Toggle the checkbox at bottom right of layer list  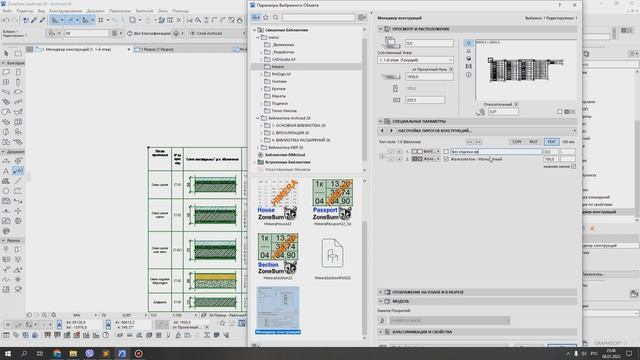pos(573,166)
